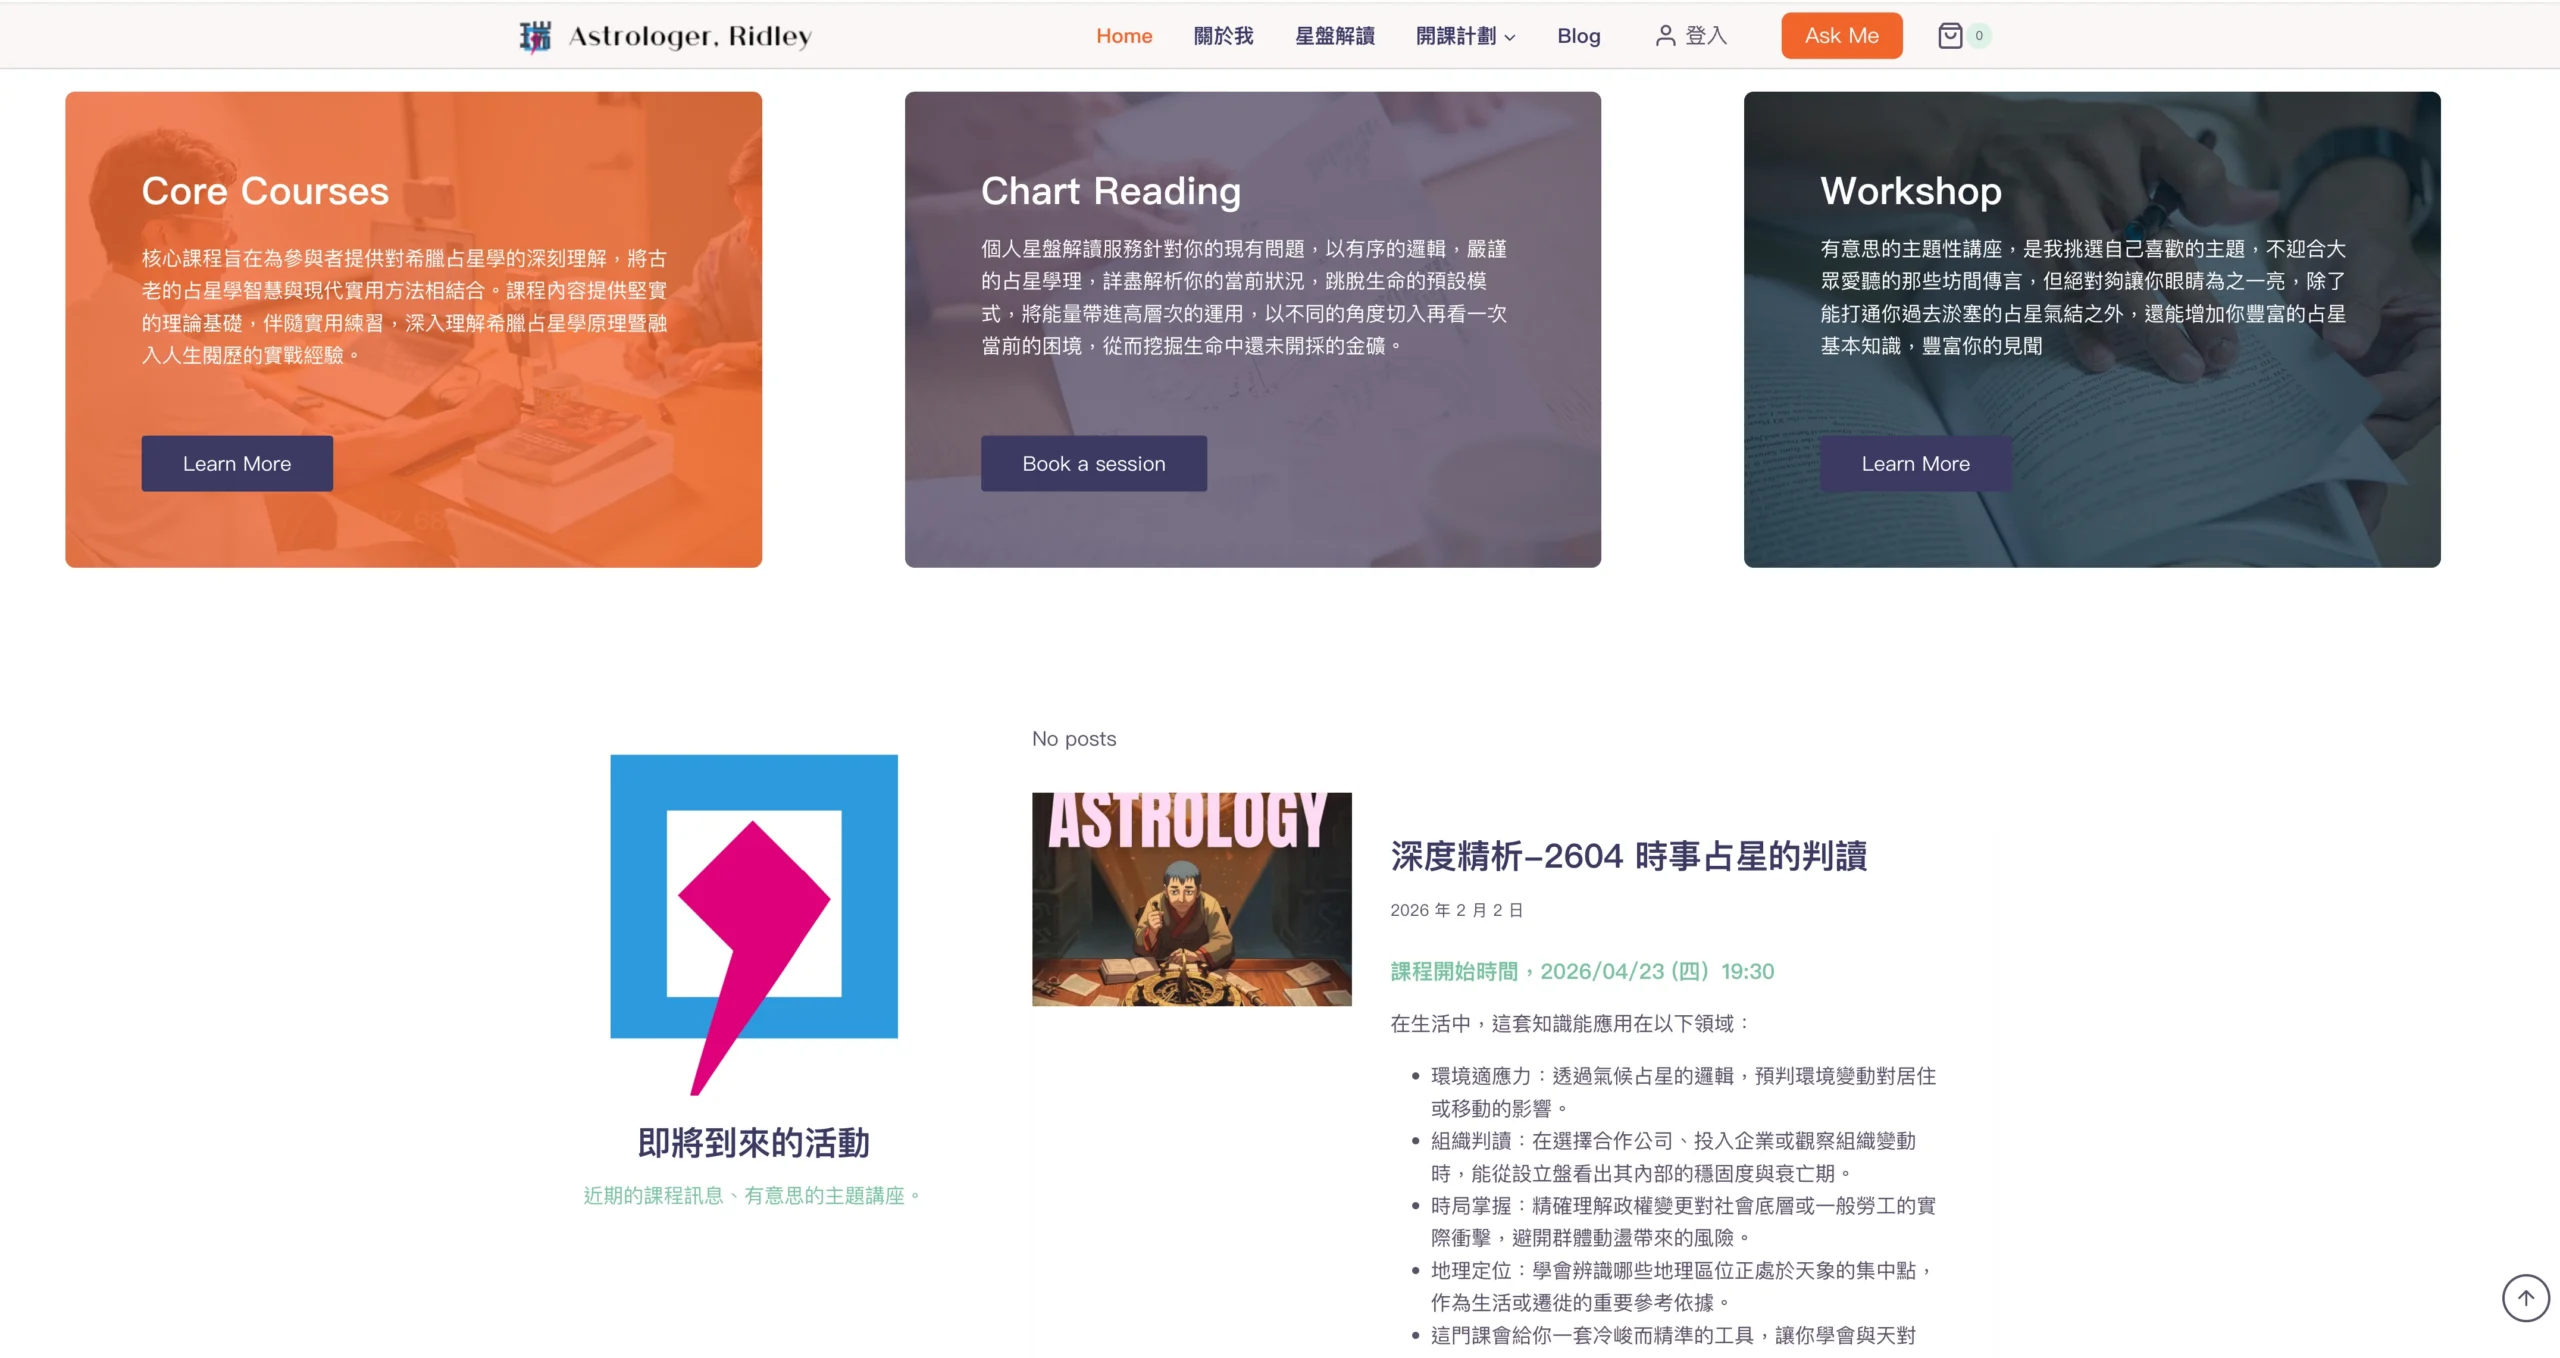Image resolution: width=2560 pixels, height=1358 pixels.
Task: Click the 登入 login text link
Action: click(x=1706, y=36)
